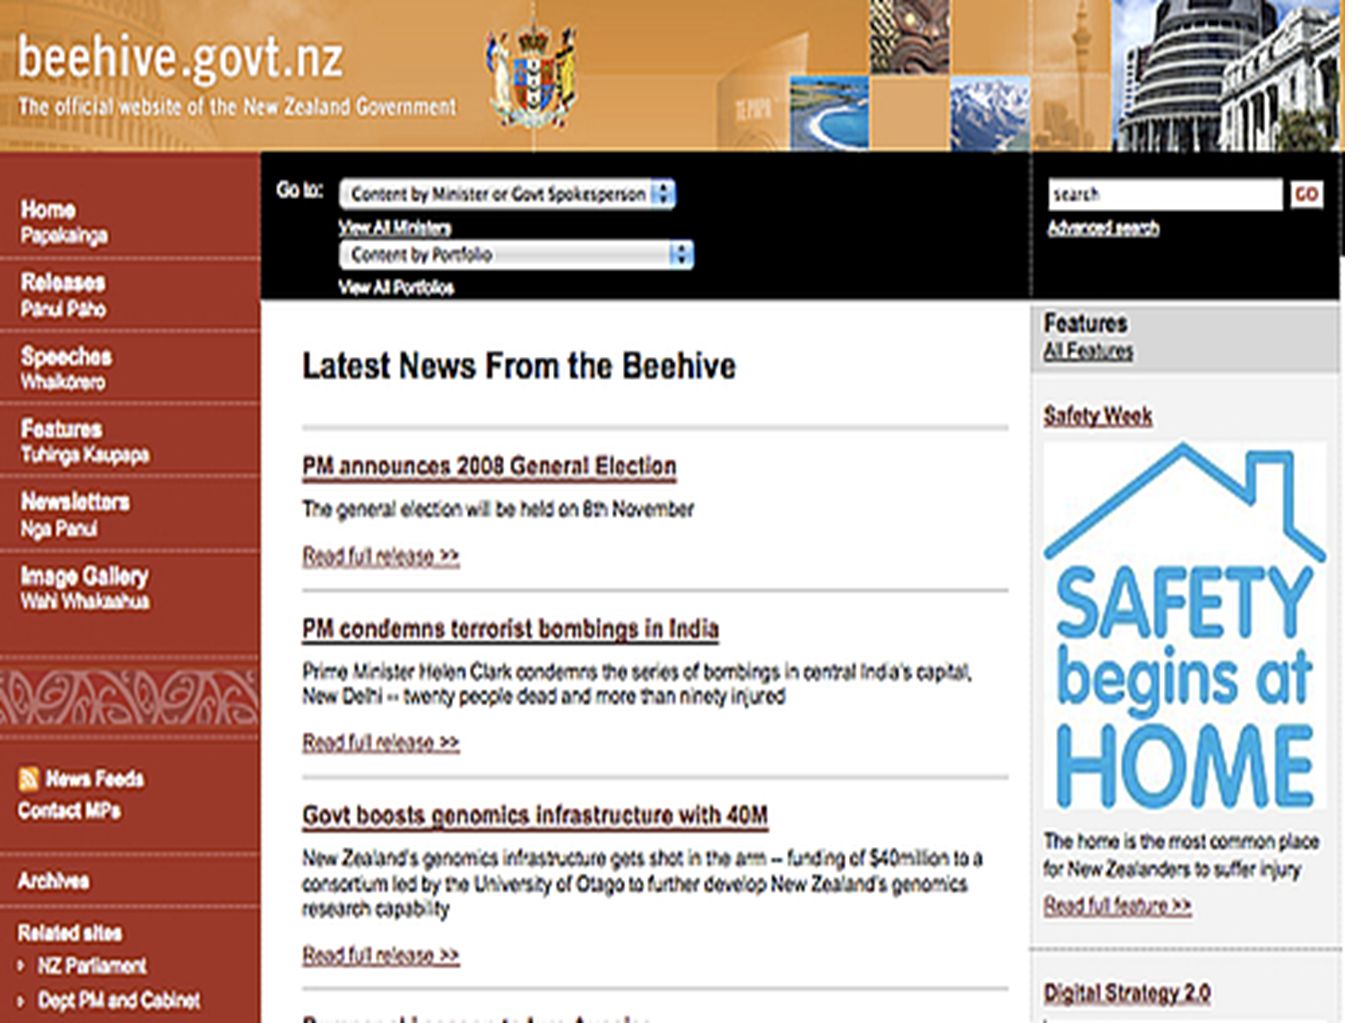Open the Archives link in sidebar
The image size is (1365, 1023).
53,881
